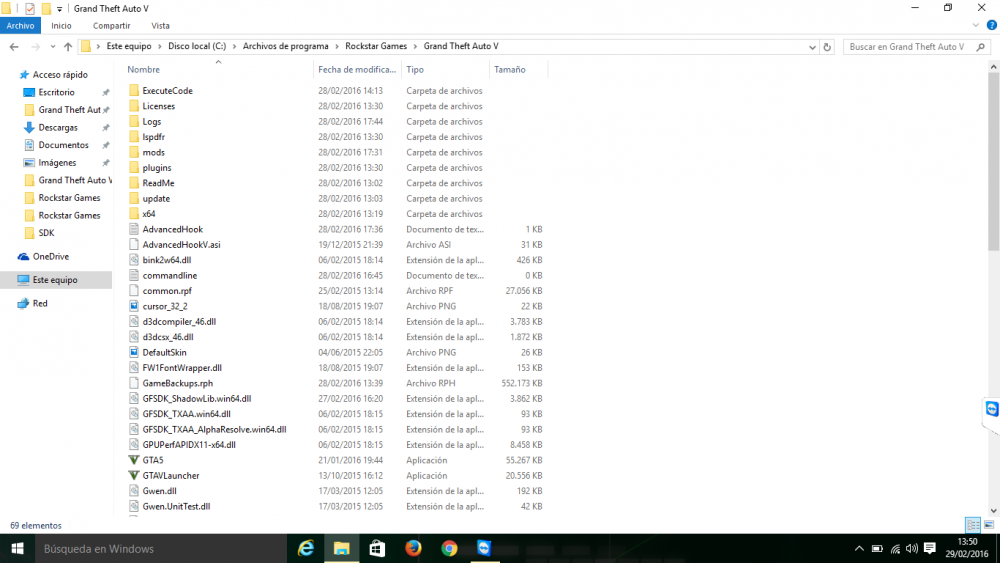Screen dimensions: 1000x563
Task: Switch to details view button
Action: 973,525
